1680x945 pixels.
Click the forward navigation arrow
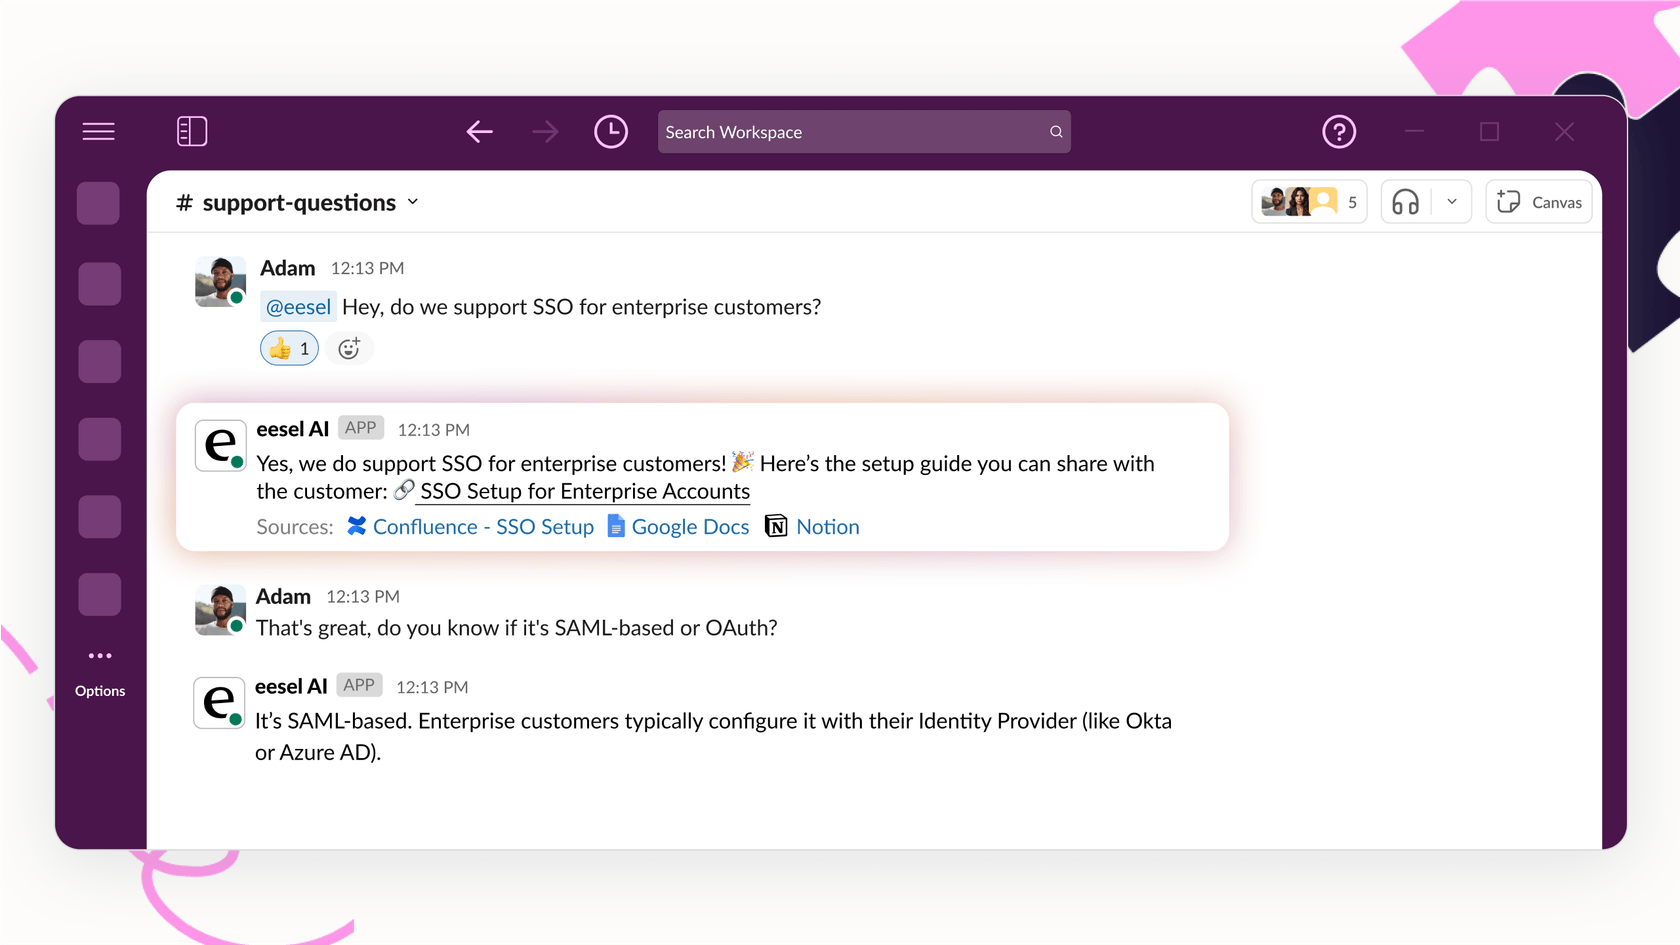point(544,131)
